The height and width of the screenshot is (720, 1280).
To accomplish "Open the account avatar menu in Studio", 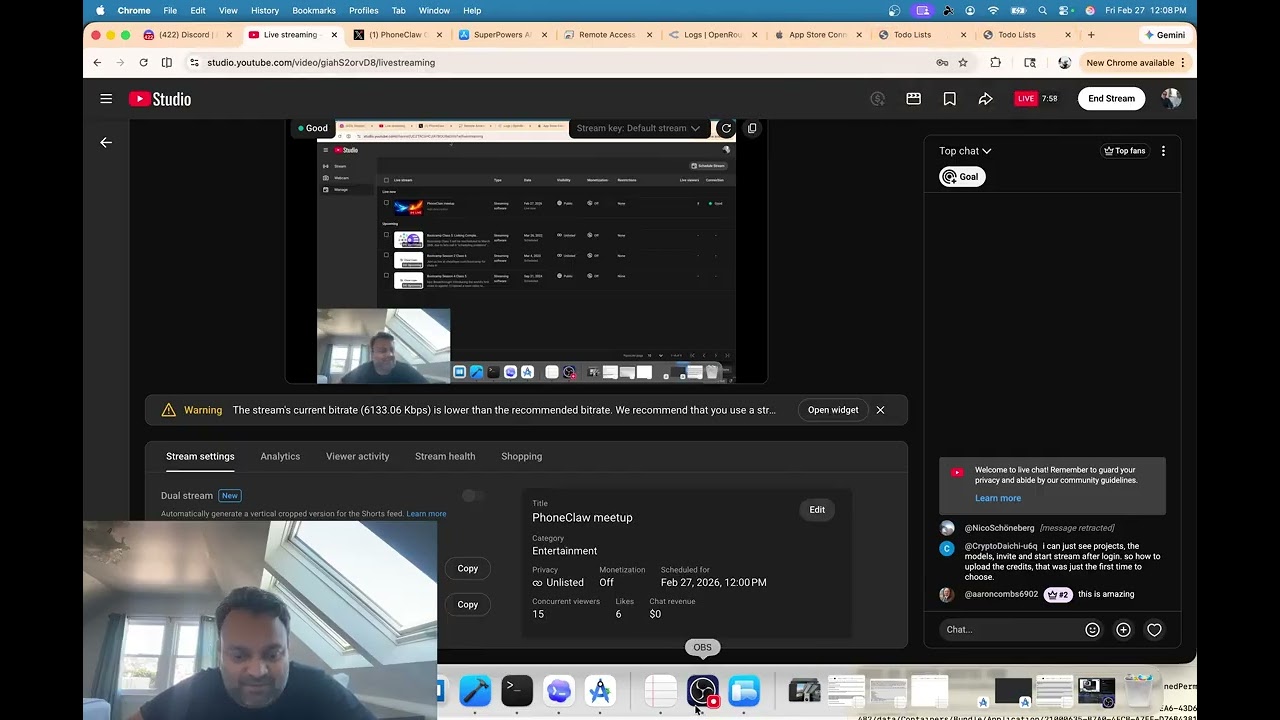I will pyautogui.click(x=1171, y=98).
